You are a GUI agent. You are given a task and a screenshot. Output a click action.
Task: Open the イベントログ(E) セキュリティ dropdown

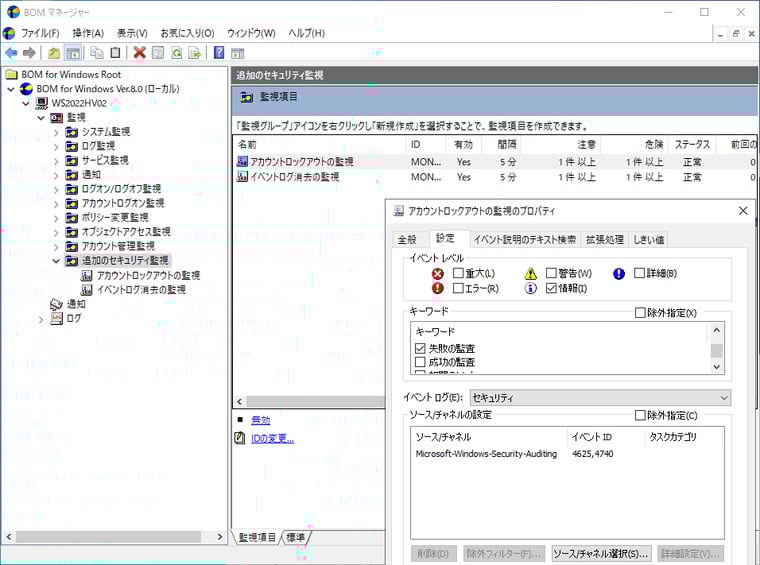click(x=600, y=398)
